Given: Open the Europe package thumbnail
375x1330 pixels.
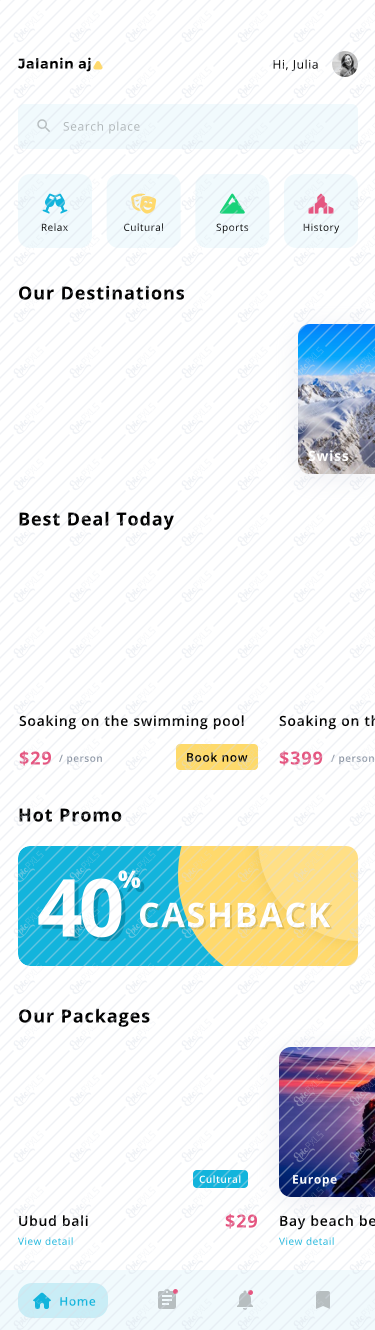Looking at the screenshot, I should click(327, 1122).
